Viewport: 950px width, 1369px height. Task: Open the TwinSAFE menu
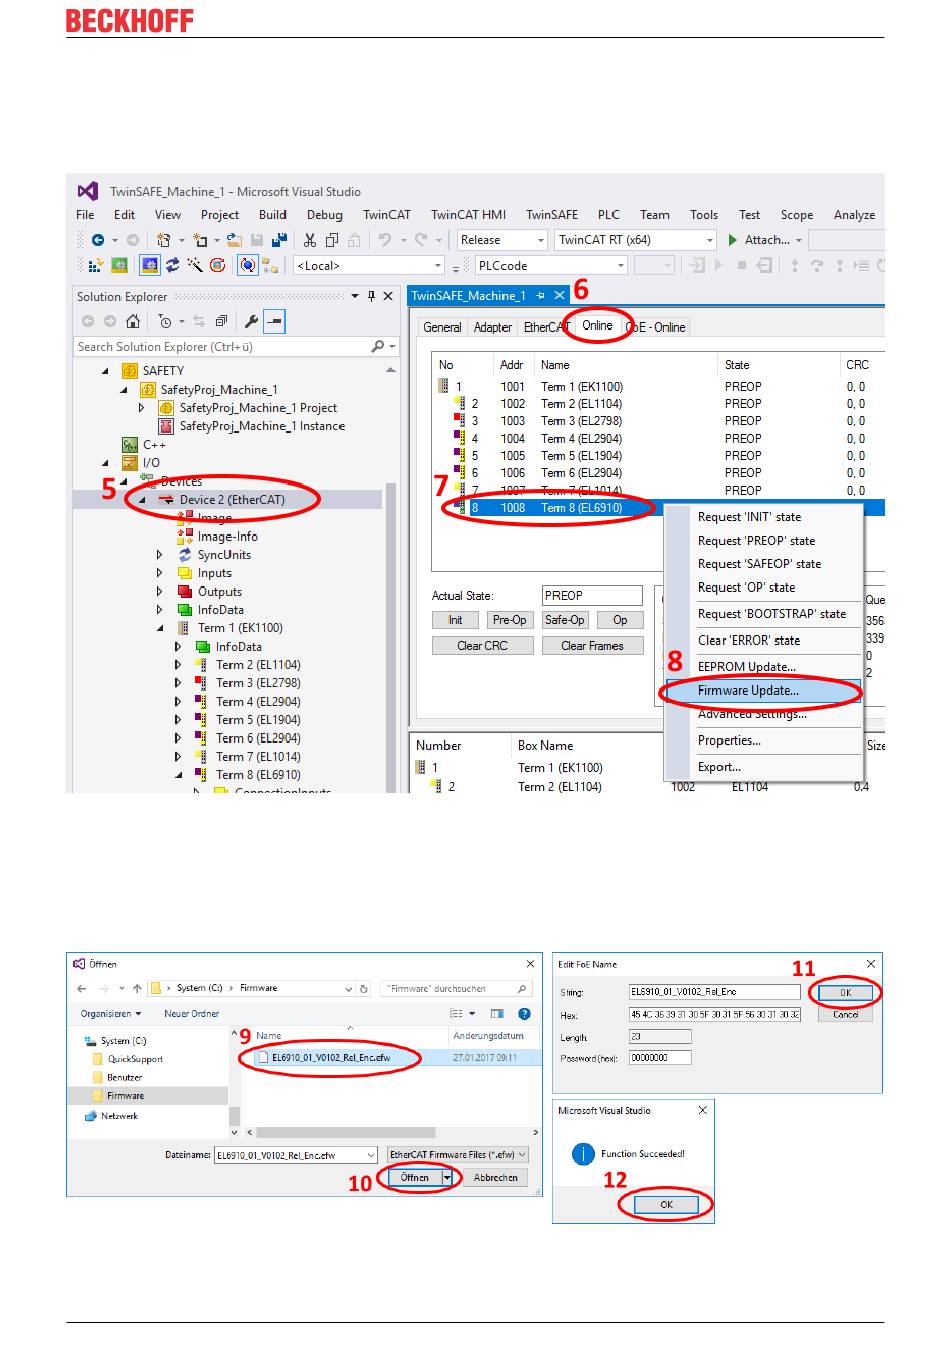(x=552, y=215)
